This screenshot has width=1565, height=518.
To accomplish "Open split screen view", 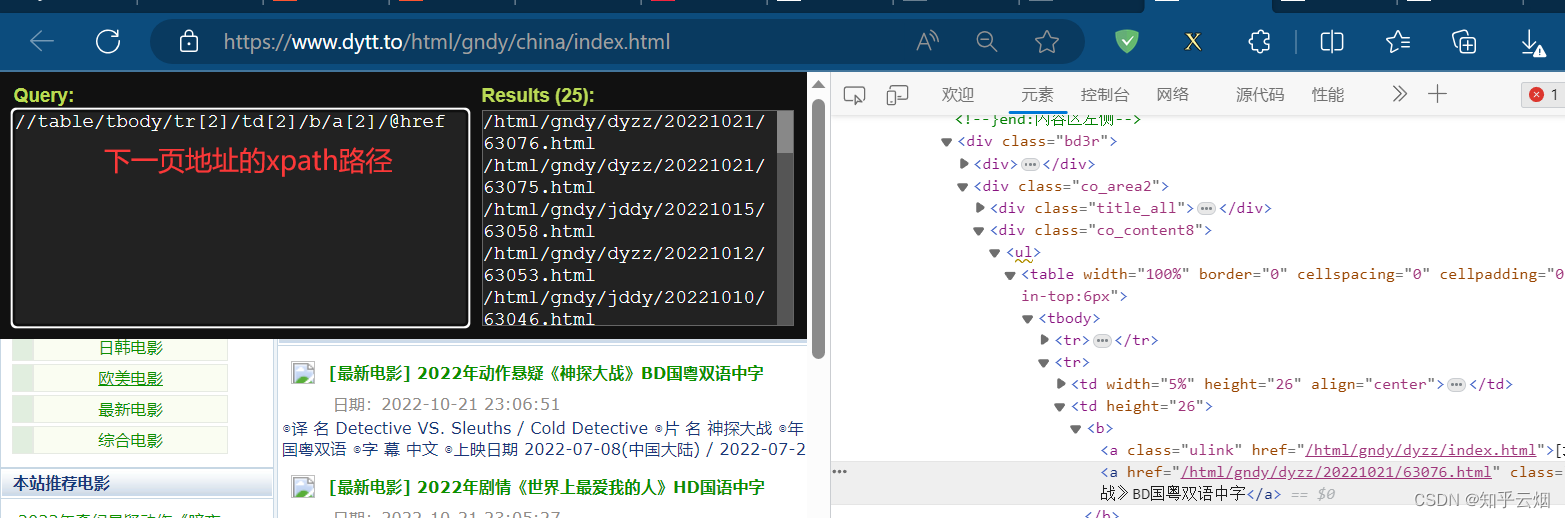I will pos(1332,41).
